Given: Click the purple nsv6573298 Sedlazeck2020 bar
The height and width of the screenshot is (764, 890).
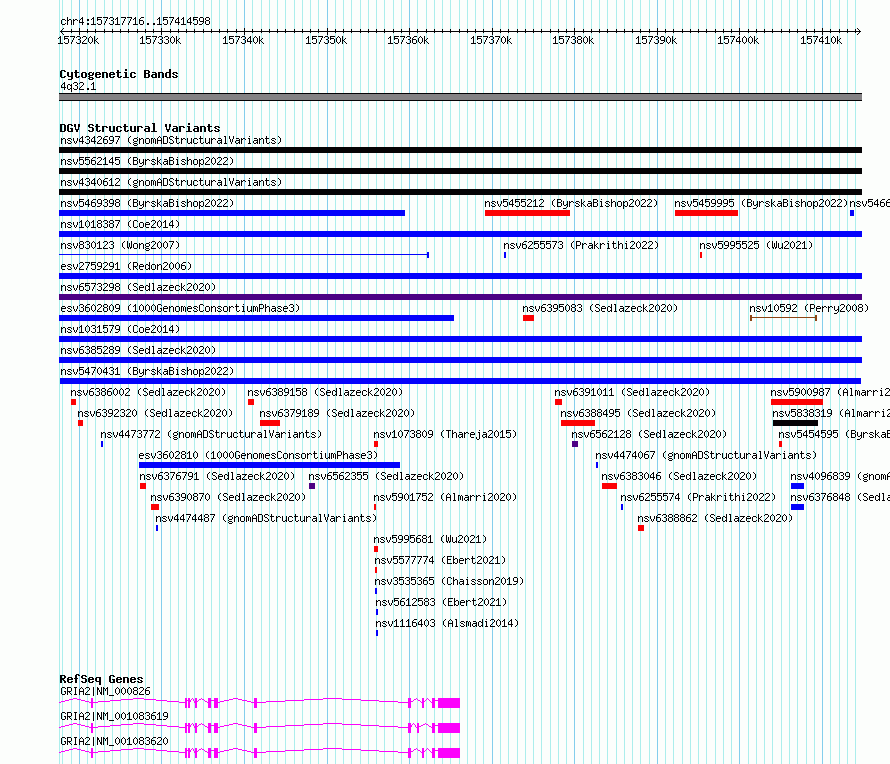Looking at the screenshot, I should (x=460, y=297).
